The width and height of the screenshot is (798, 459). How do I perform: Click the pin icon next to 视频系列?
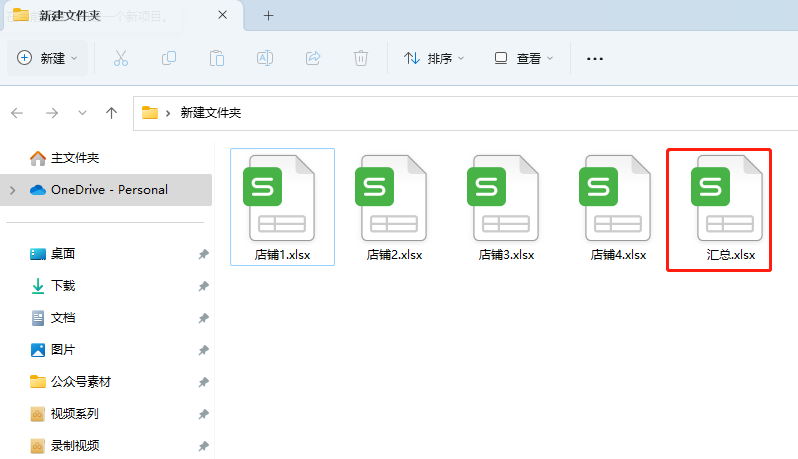pos(204,414)
